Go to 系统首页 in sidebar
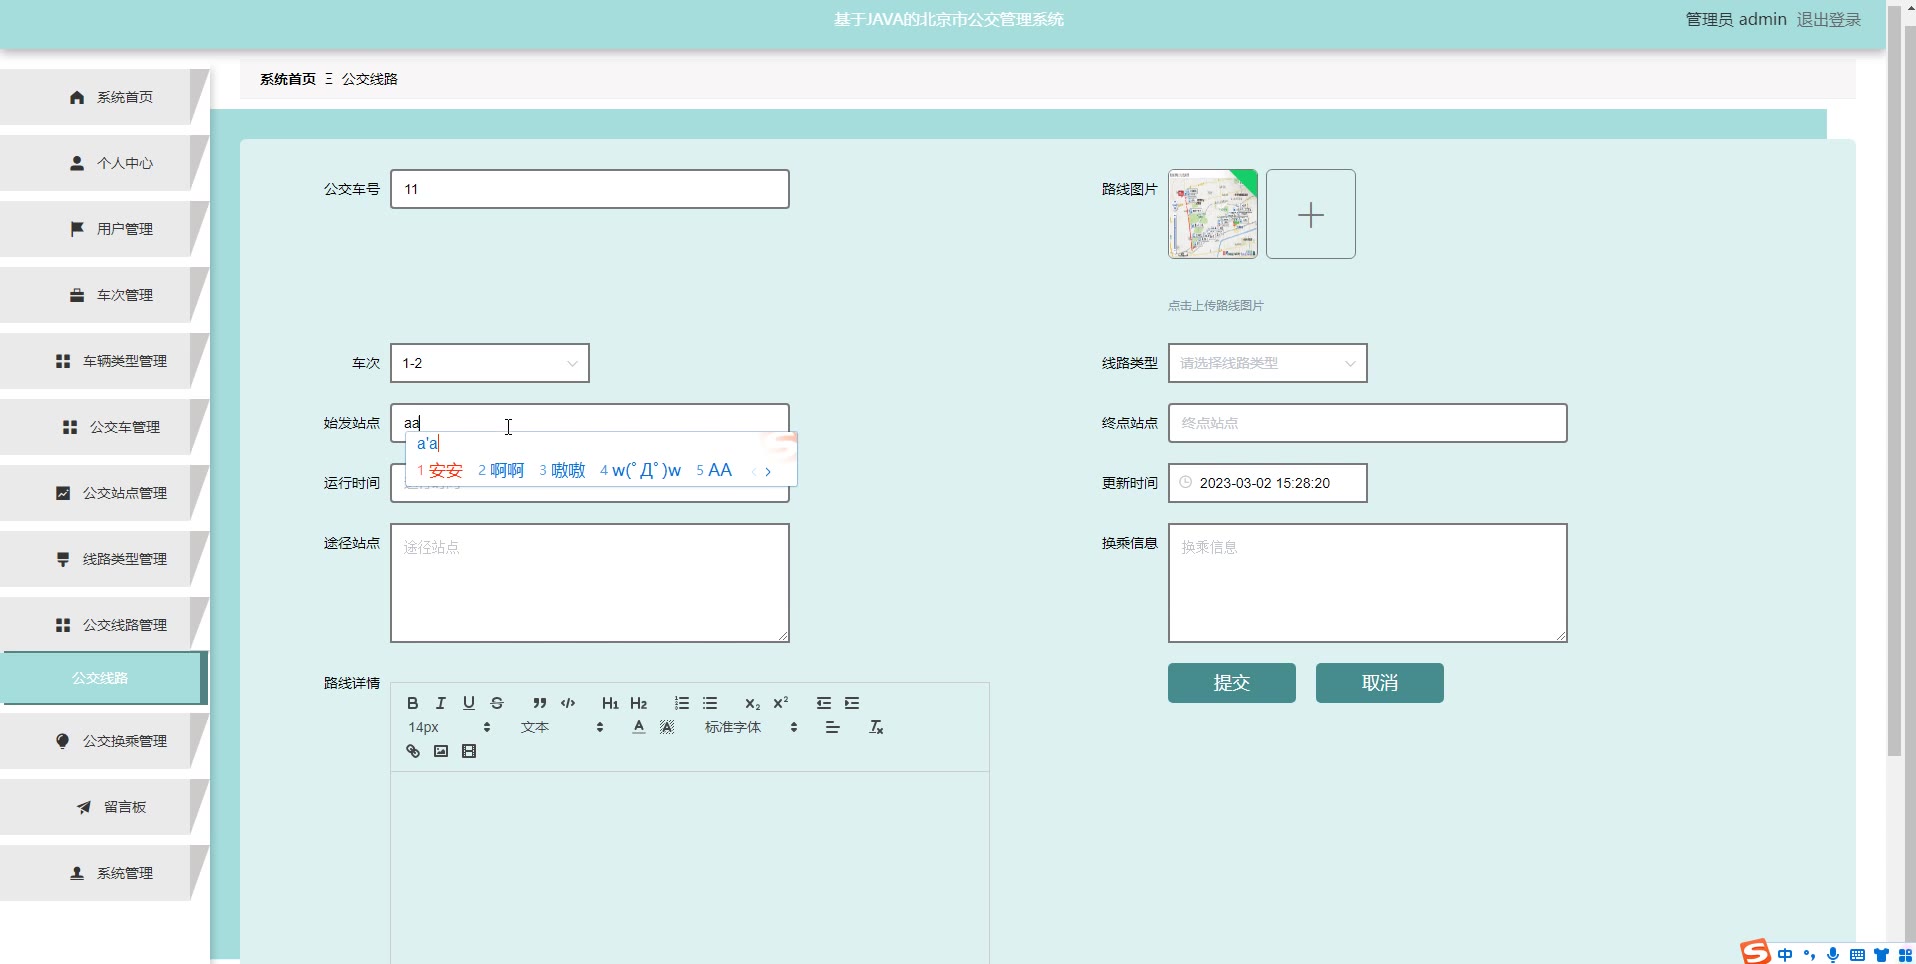This screenshot has width=1916, height=964. (x=104, y=97)
